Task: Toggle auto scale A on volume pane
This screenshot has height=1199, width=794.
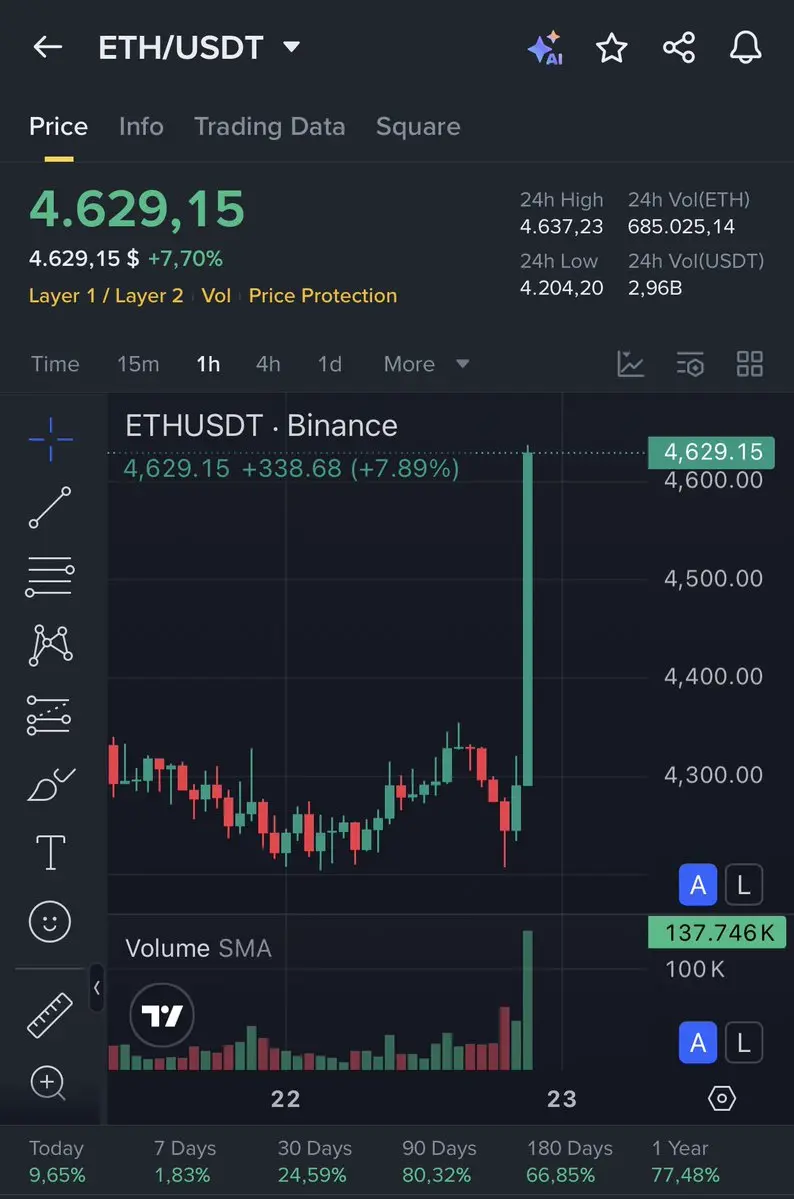Action: tap(698, 1042)
